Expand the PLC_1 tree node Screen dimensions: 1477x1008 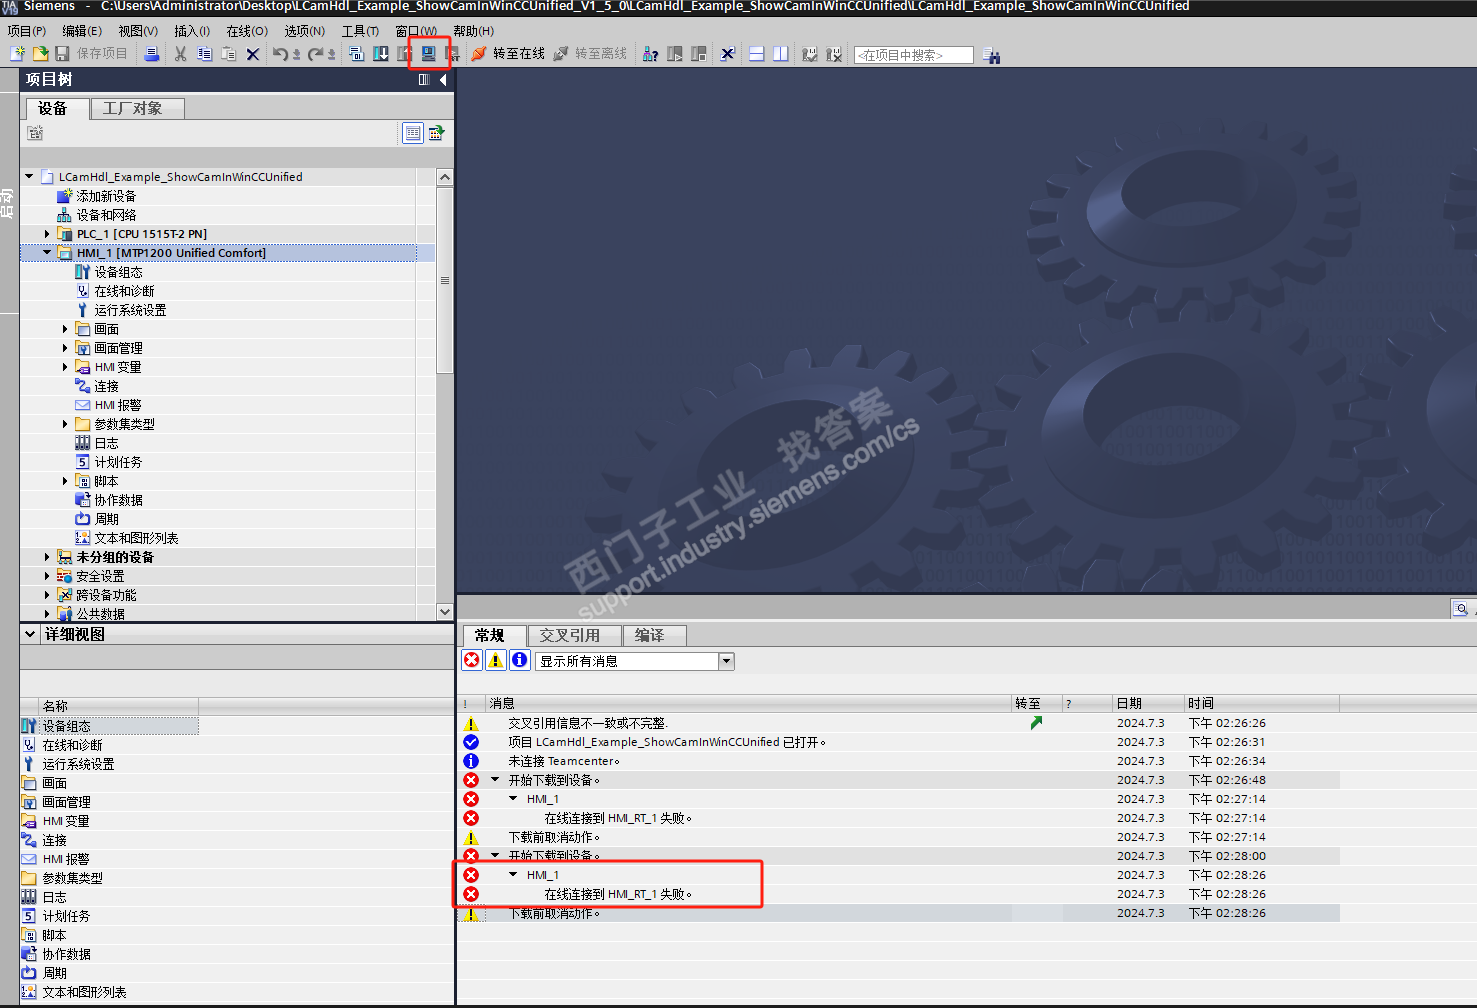pyautogui.click(x=47, y=234)
